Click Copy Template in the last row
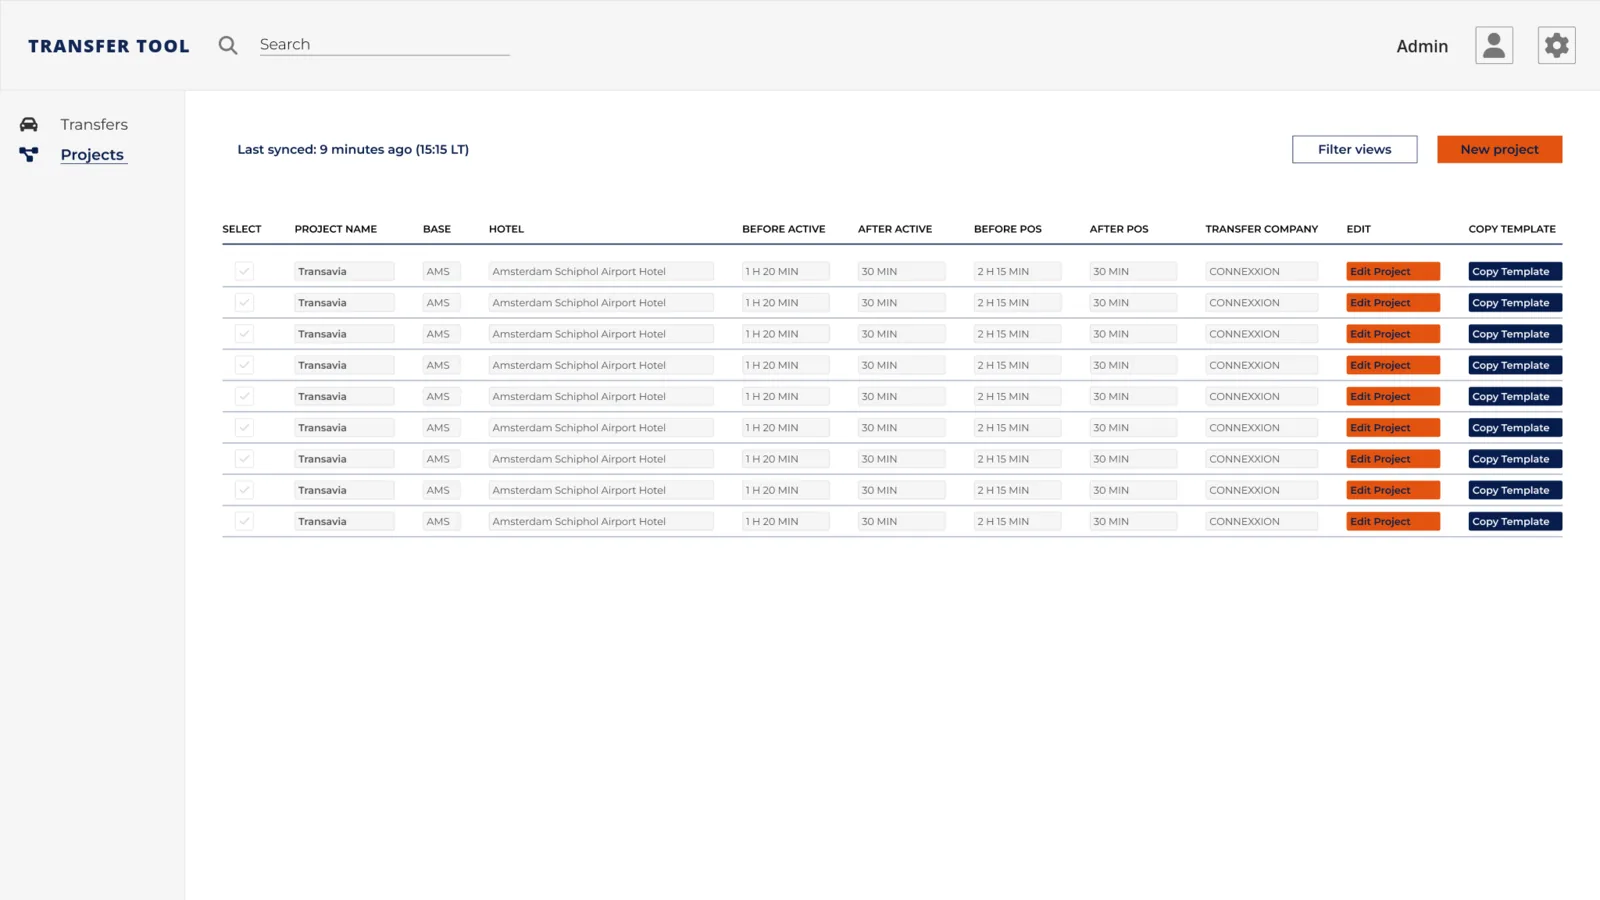This screenshot has width=1600, height=900. [x=1515, y=521]
